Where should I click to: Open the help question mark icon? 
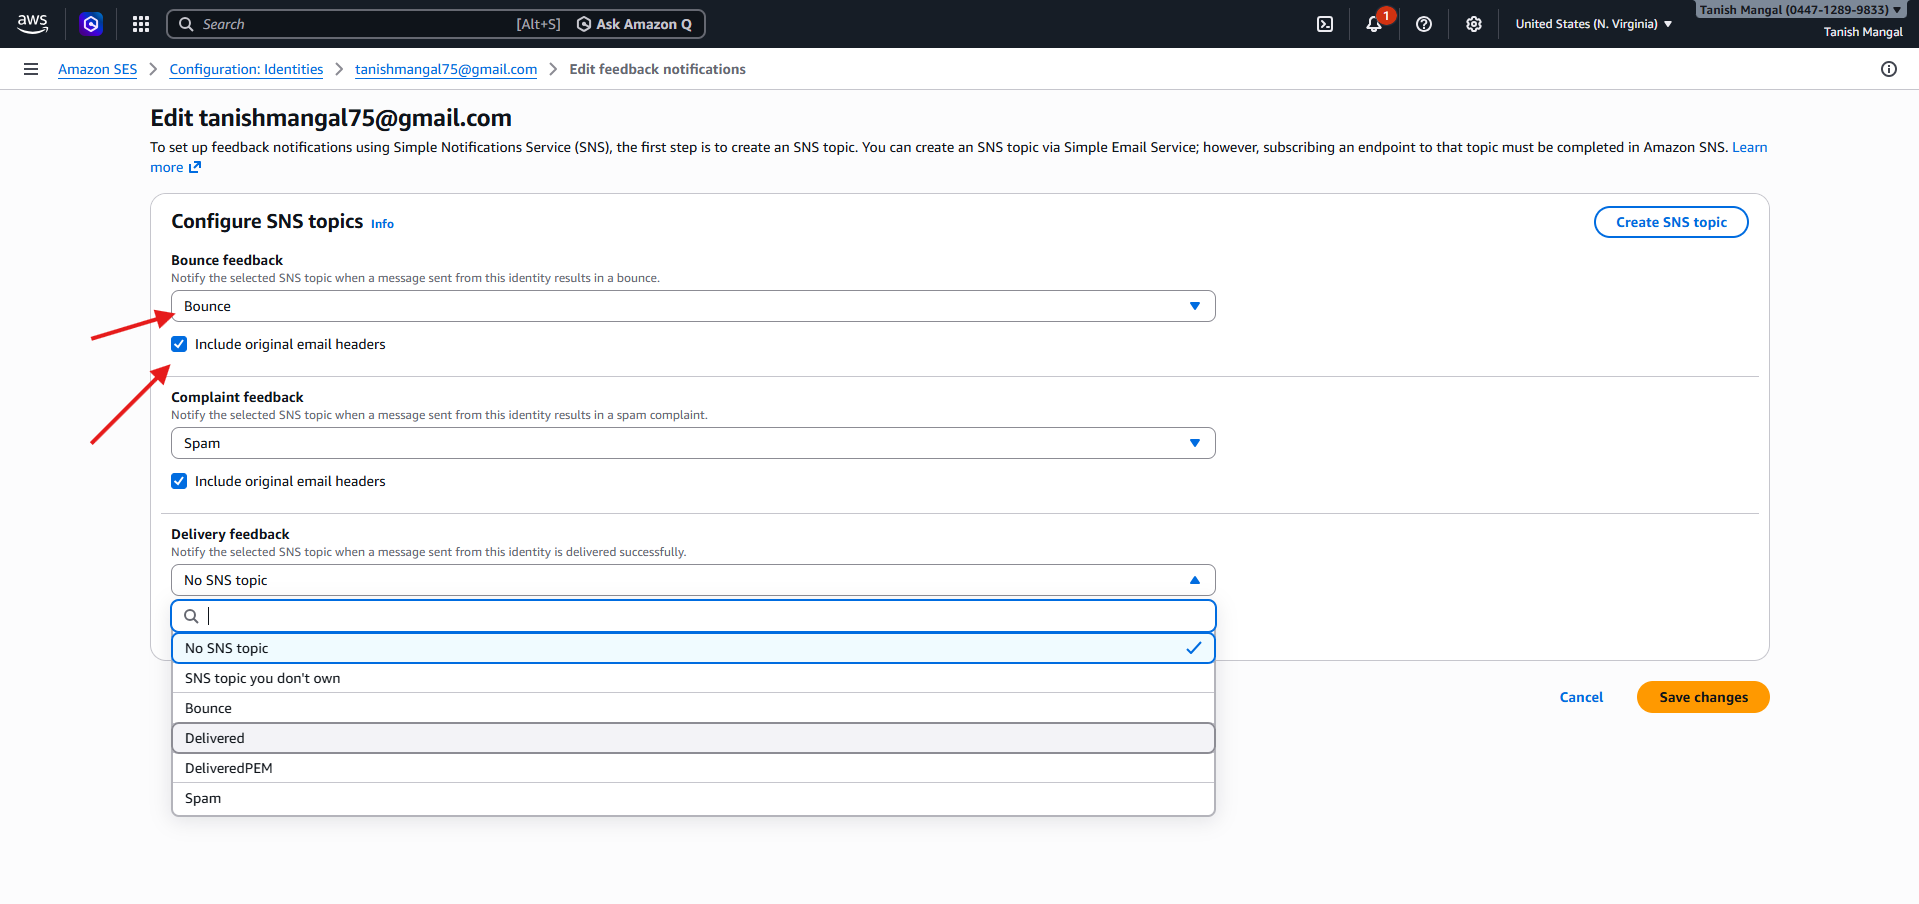coord(1424,24)
